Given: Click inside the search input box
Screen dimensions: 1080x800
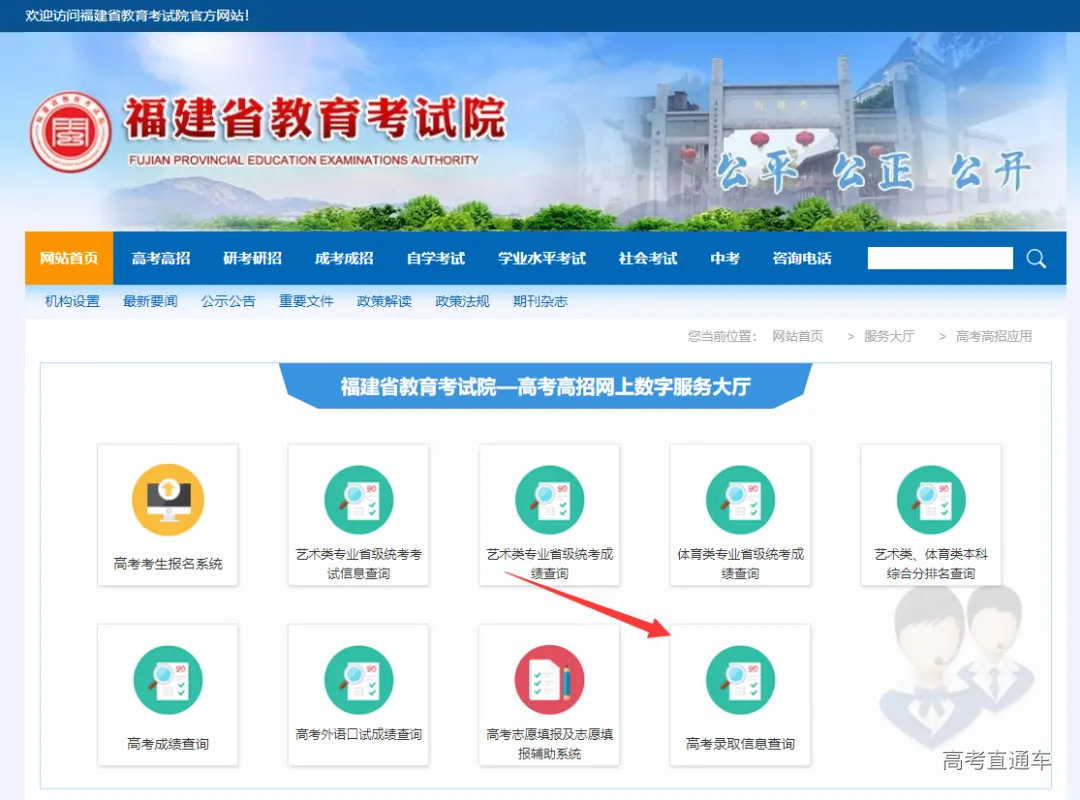Looking at the screenshot, I should pyautogui.click(x=938, y=258).
